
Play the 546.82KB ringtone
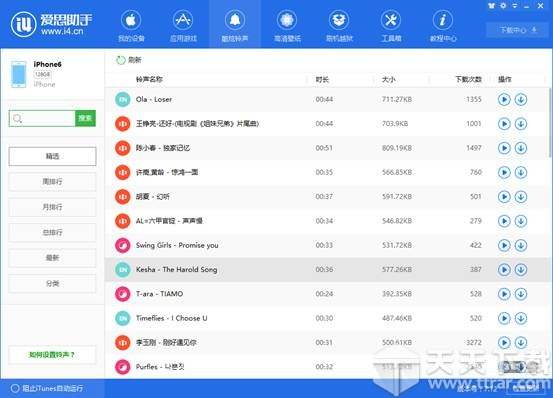pos(504,221)
